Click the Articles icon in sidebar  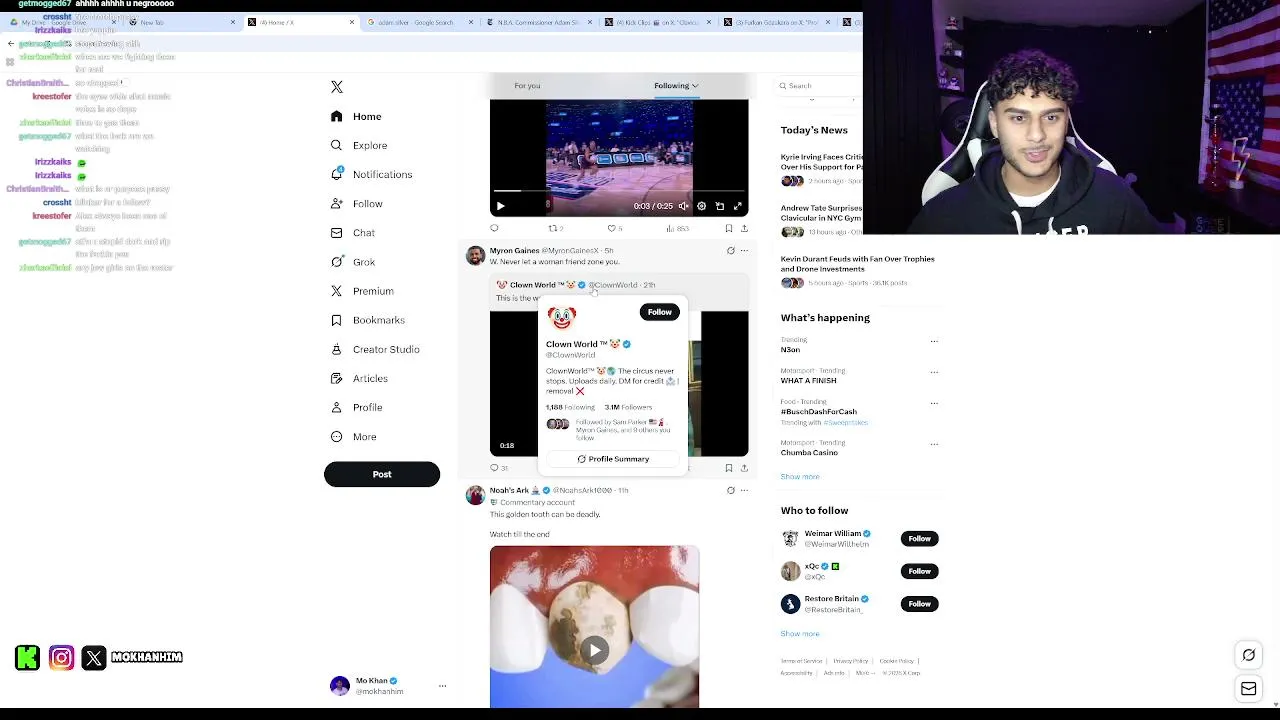(x=337, y=378)
